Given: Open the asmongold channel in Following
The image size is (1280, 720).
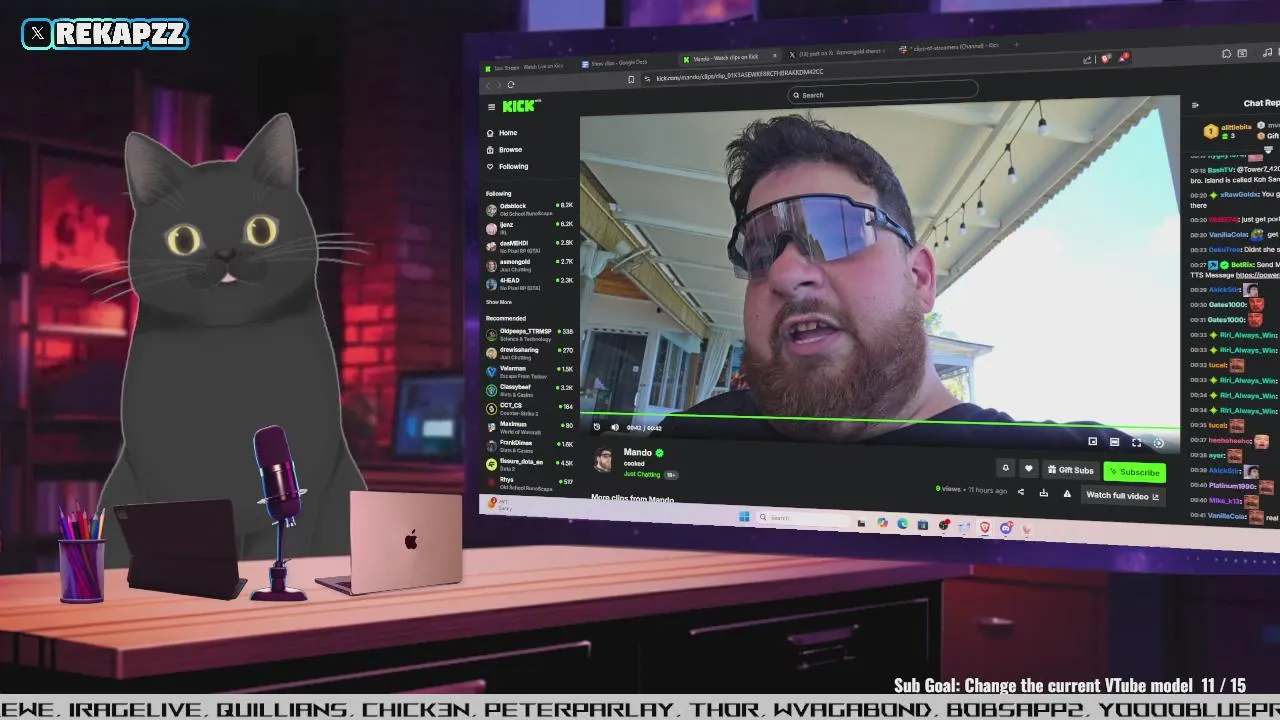Looking at the screenshot, I should point(529,265).
